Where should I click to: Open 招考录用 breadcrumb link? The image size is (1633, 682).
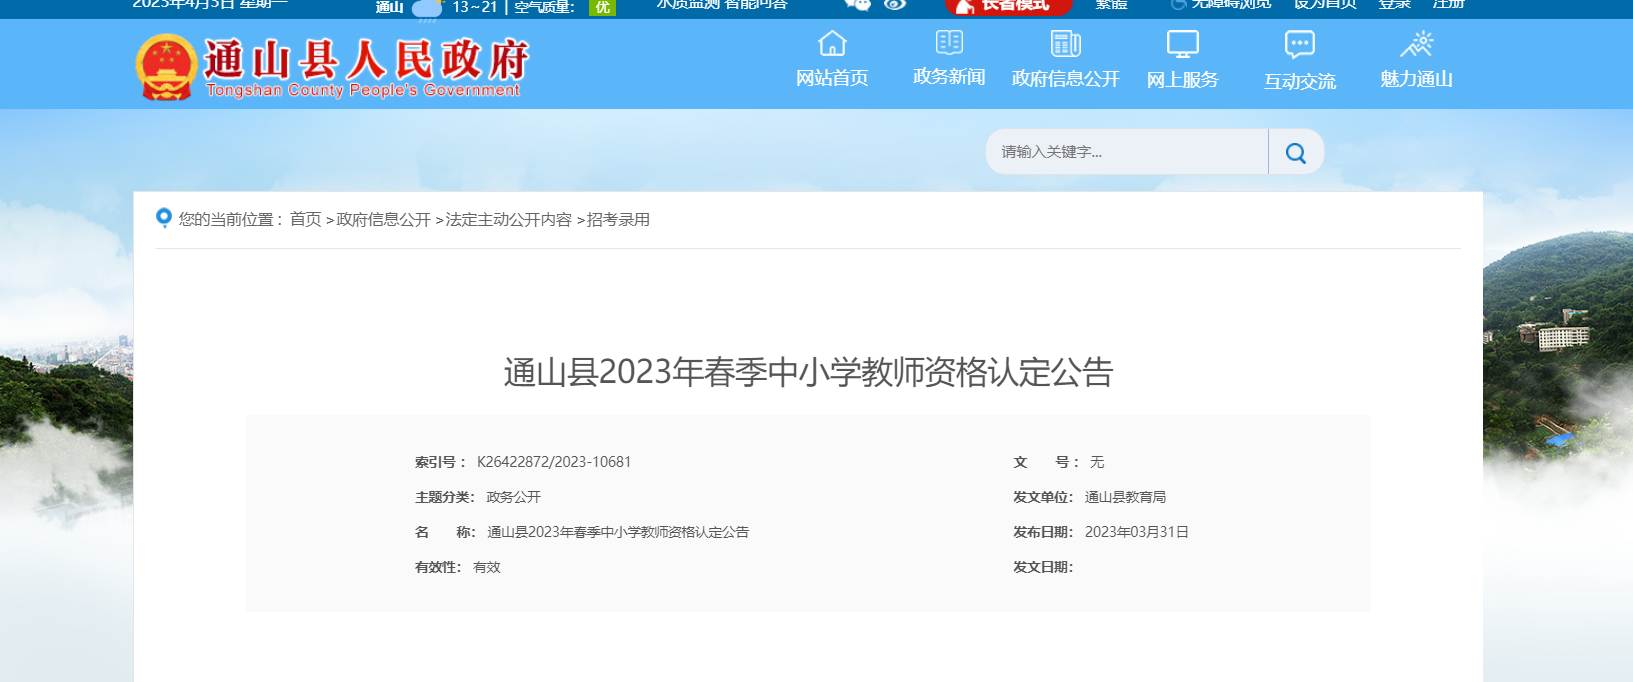pyautogui.click(x=618, y=219)
